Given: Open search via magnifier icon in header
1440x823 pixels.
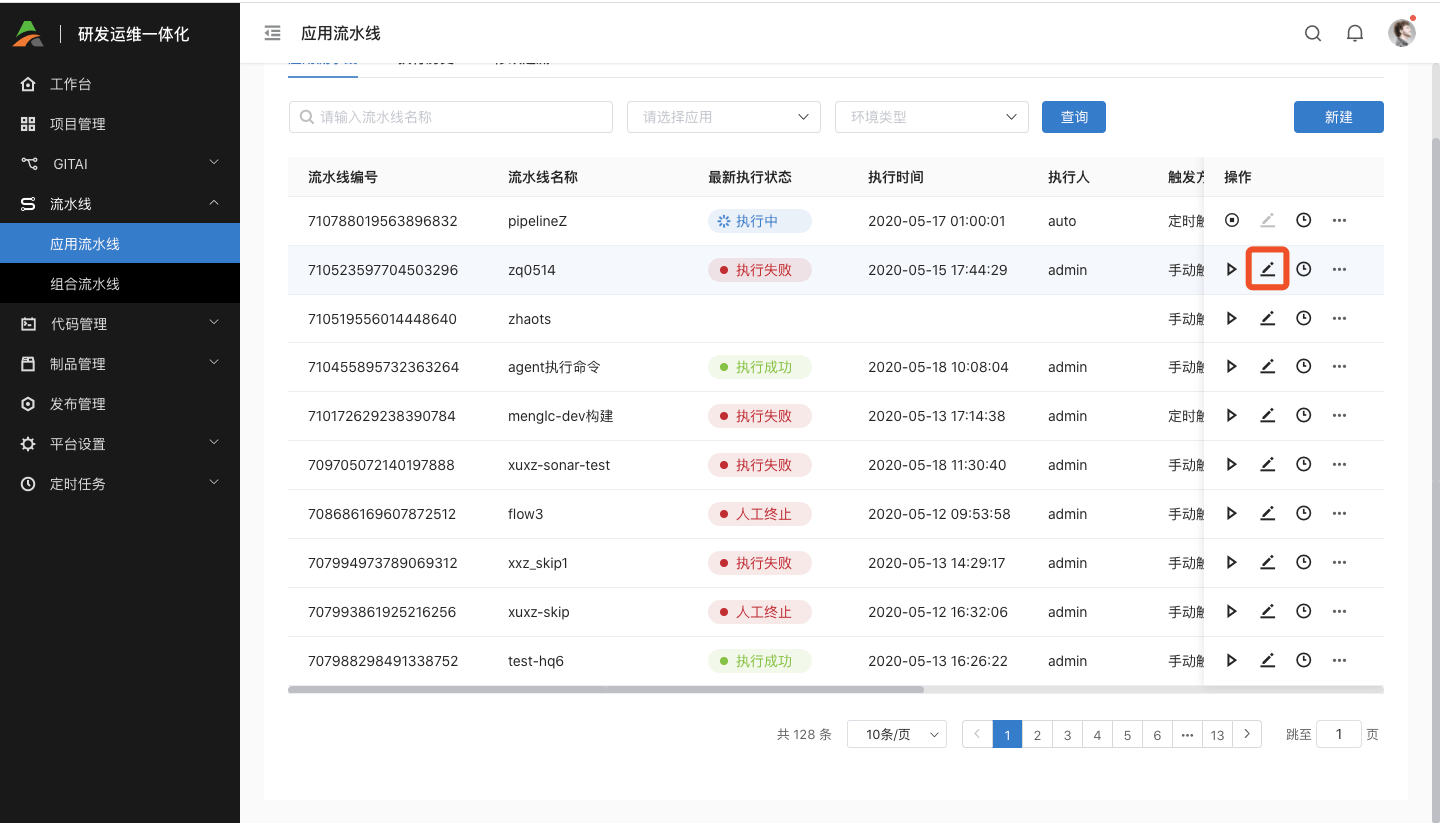Looking at the screenshot, I should point(1313,33).
